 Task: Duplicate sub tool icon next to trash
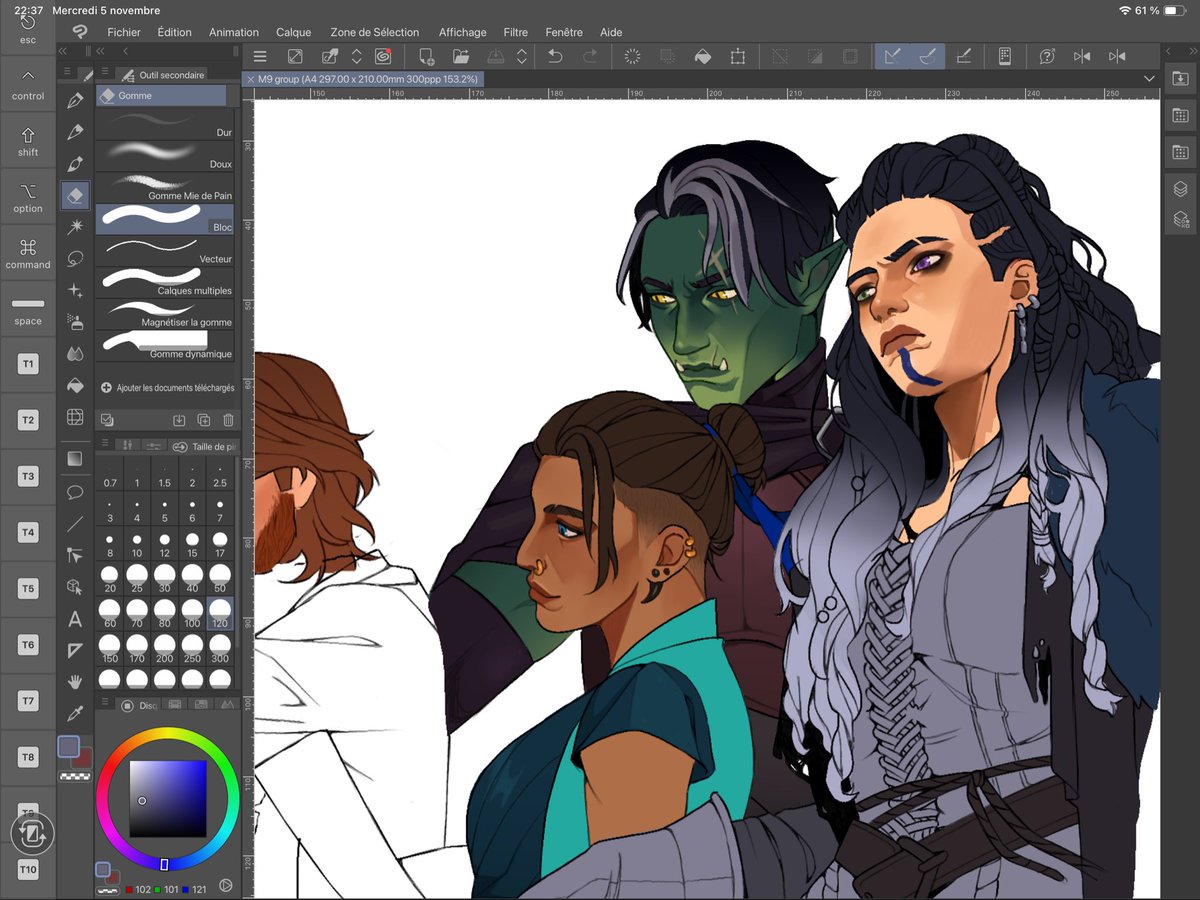204,420
